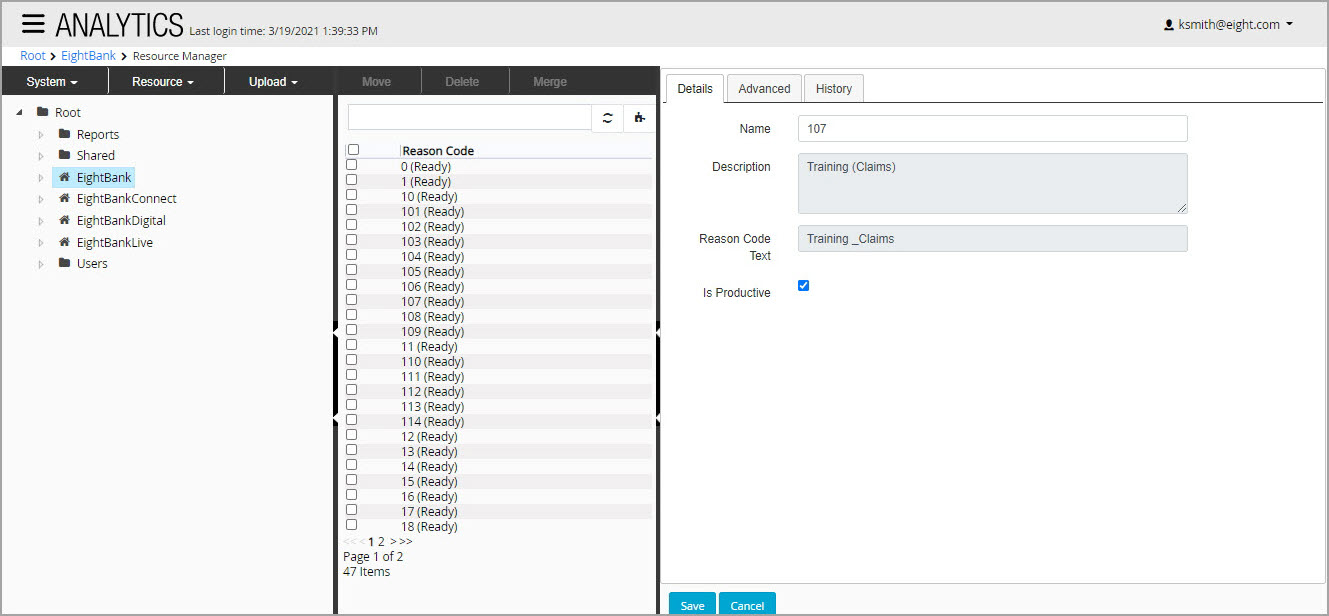
Task: Click the Reports folder icon
Action: pyautogui.click(x=64, y=134)
